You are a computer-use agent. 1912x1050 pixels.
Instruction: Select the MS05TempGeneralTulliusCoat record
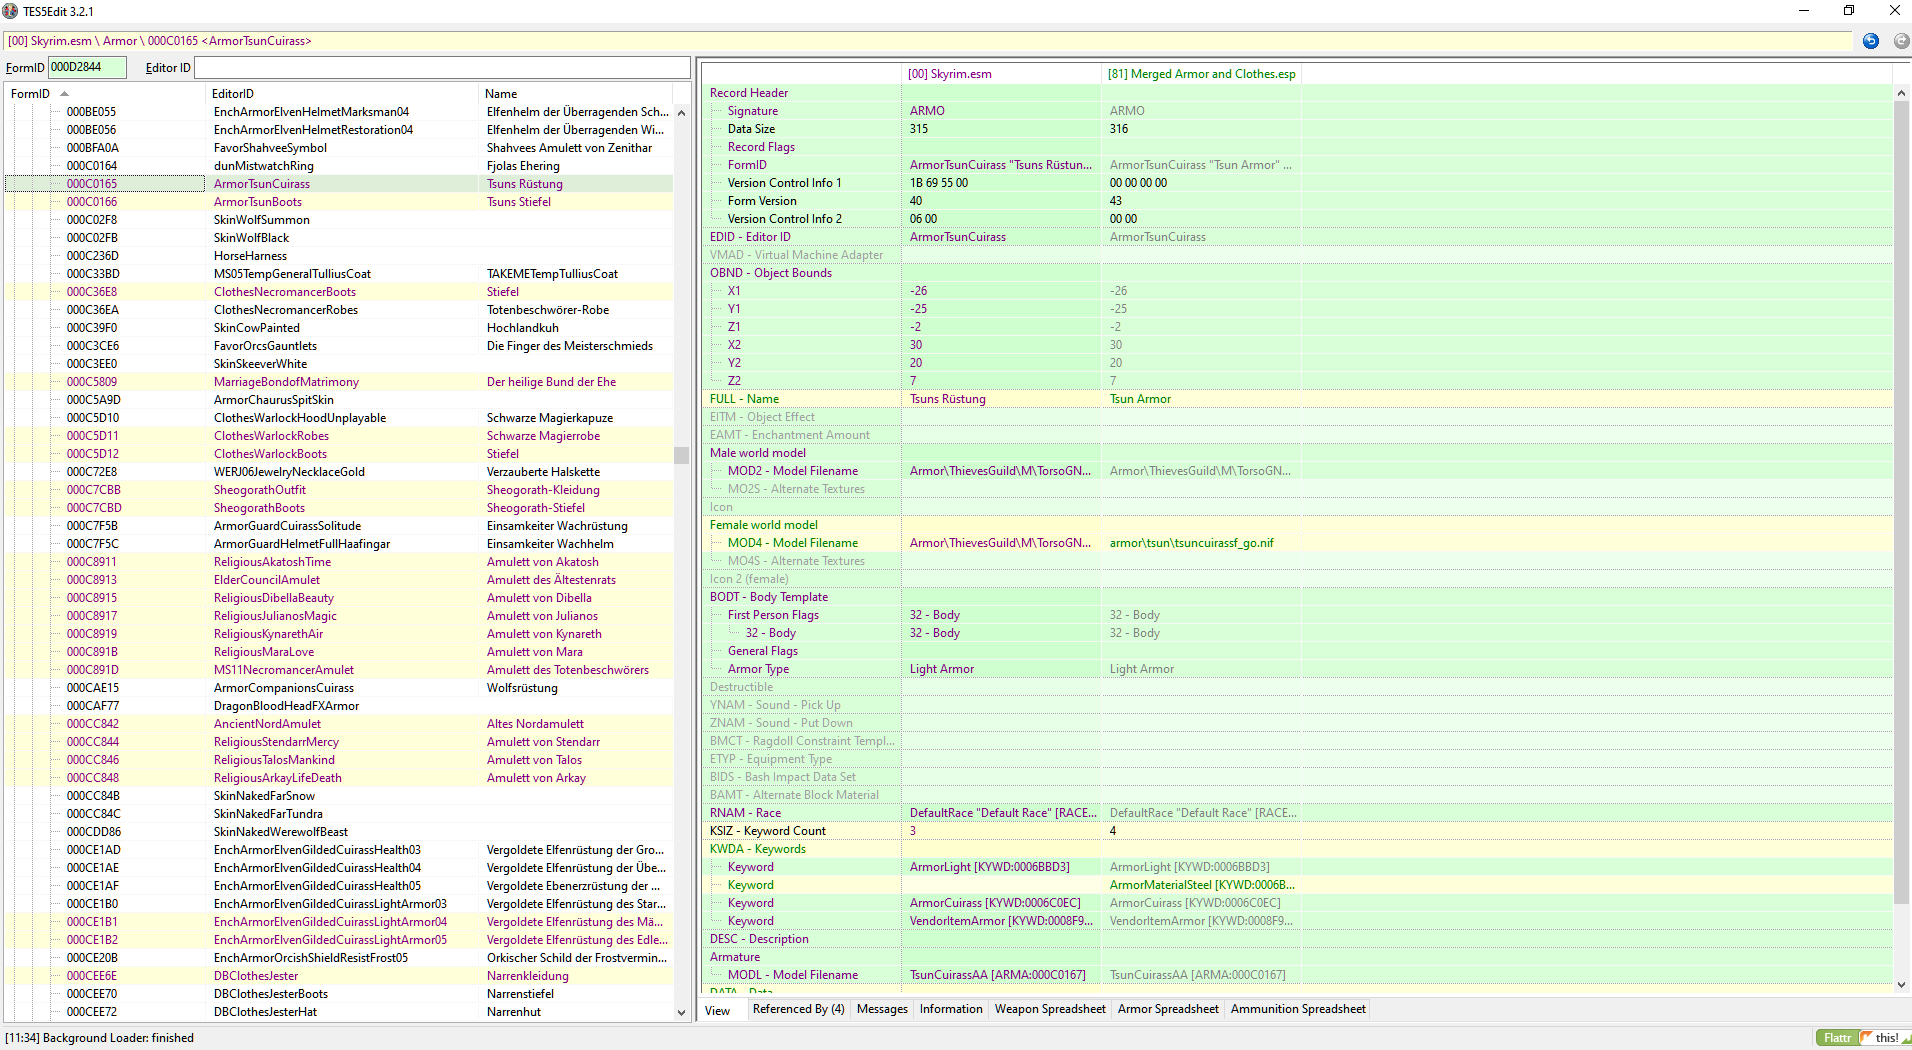click(x=339, y=274)
